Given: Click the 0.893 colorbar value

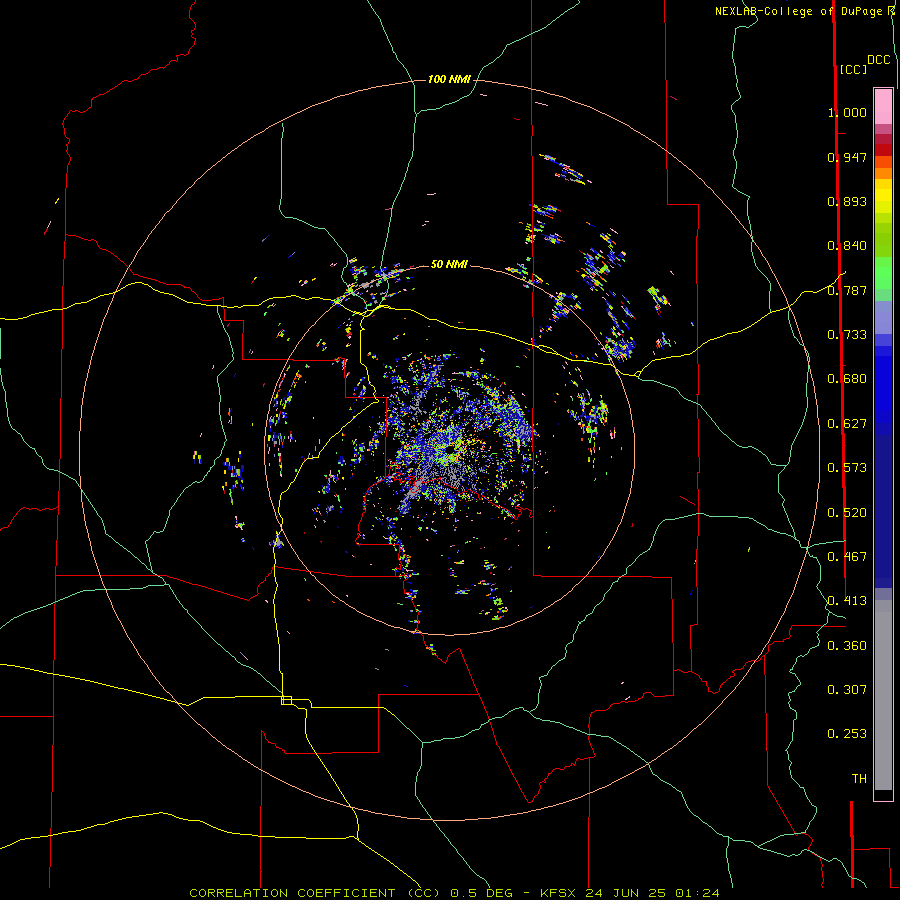Looking at the screenshot, I should 847,201.
